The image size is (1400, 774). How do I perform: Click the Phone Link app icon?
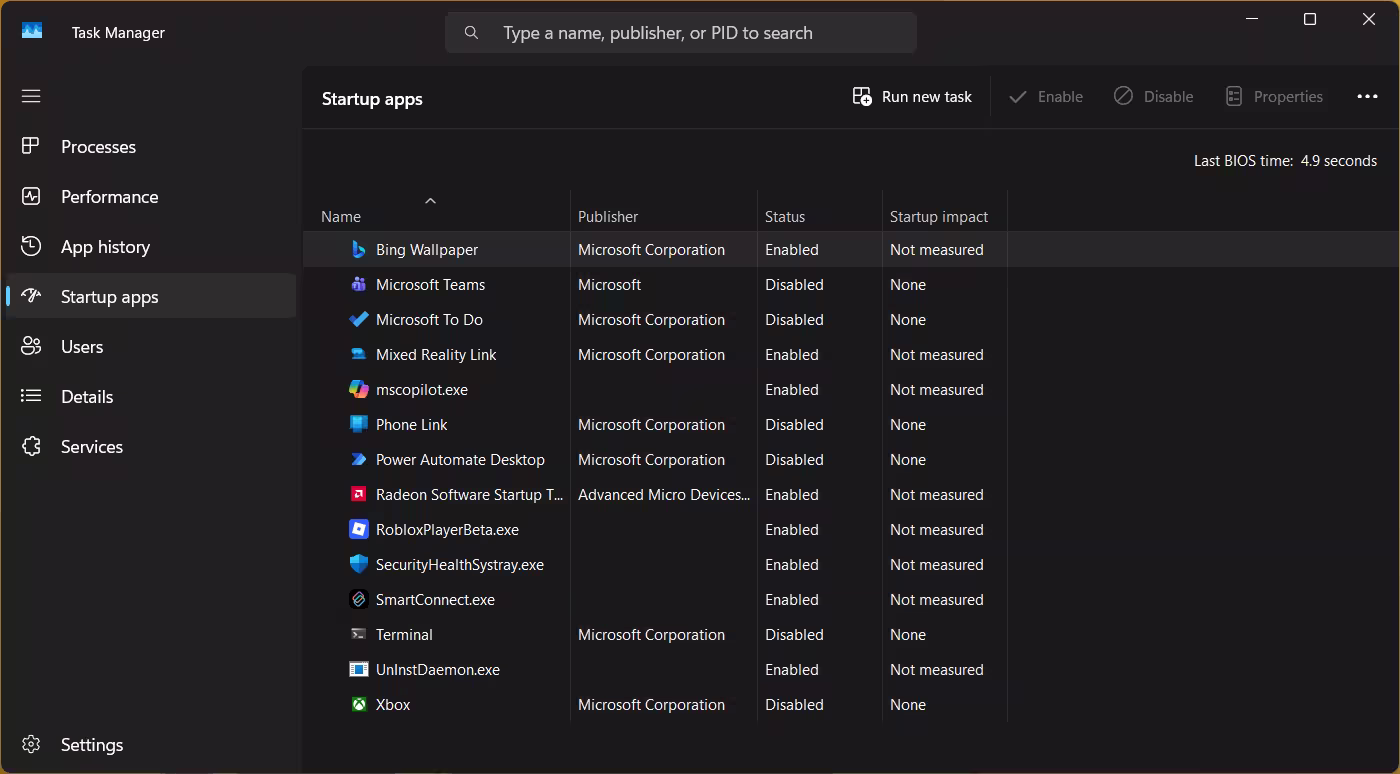(358, 424)
